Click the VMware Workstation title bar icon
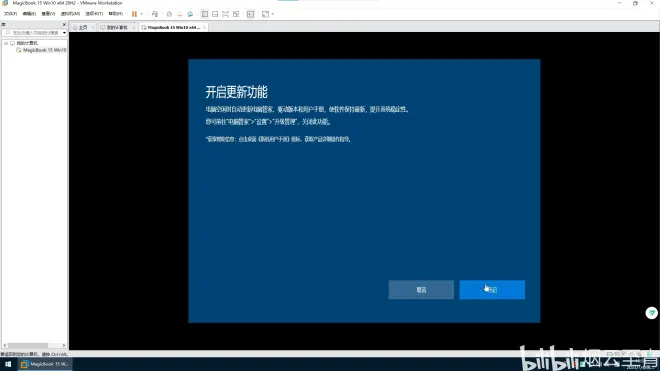 (x=5, y=3)
